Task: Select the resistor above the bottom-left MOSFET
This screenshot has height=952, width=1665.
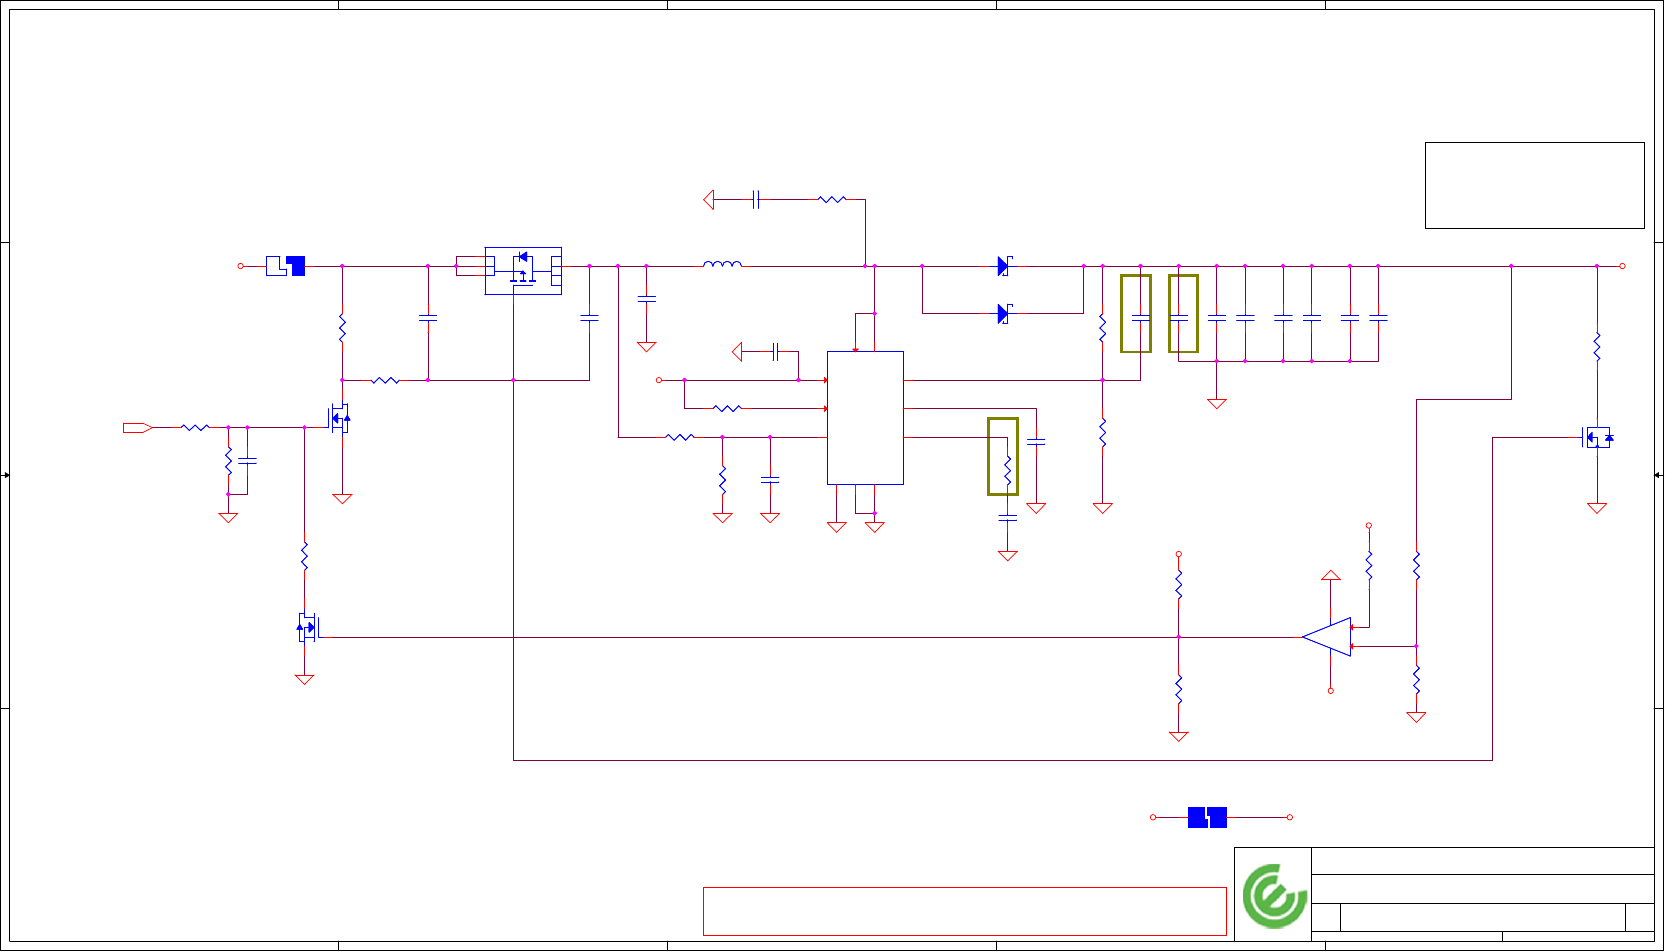Action: coord(304,556)
